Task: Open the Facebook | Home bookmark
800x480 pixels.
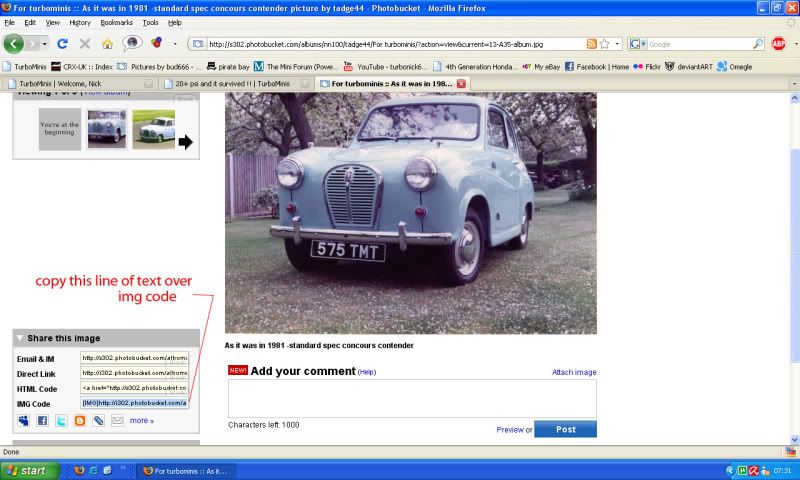Action: tap(596, 67)
